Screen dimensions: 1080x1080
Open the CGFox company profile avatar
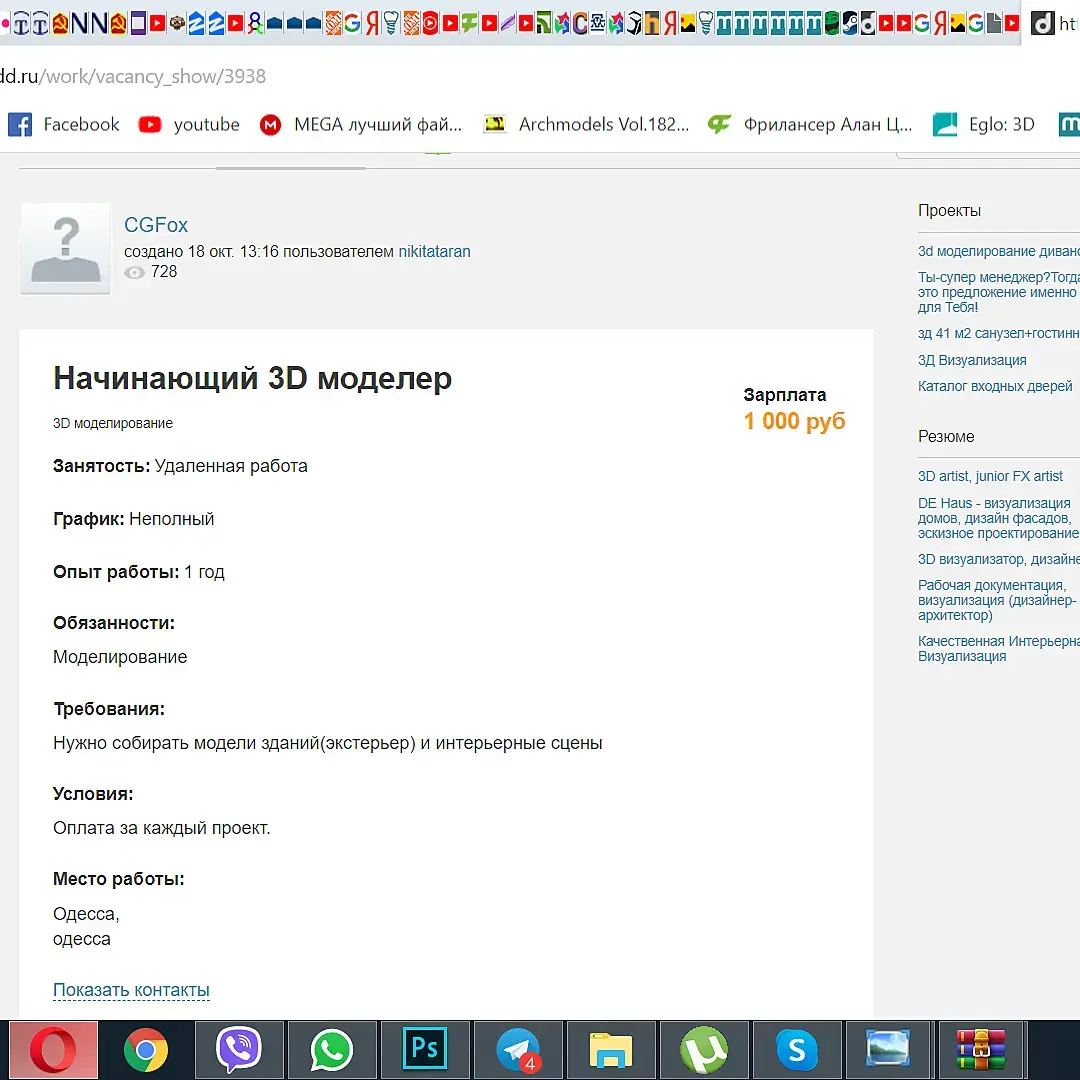point(65,249)
